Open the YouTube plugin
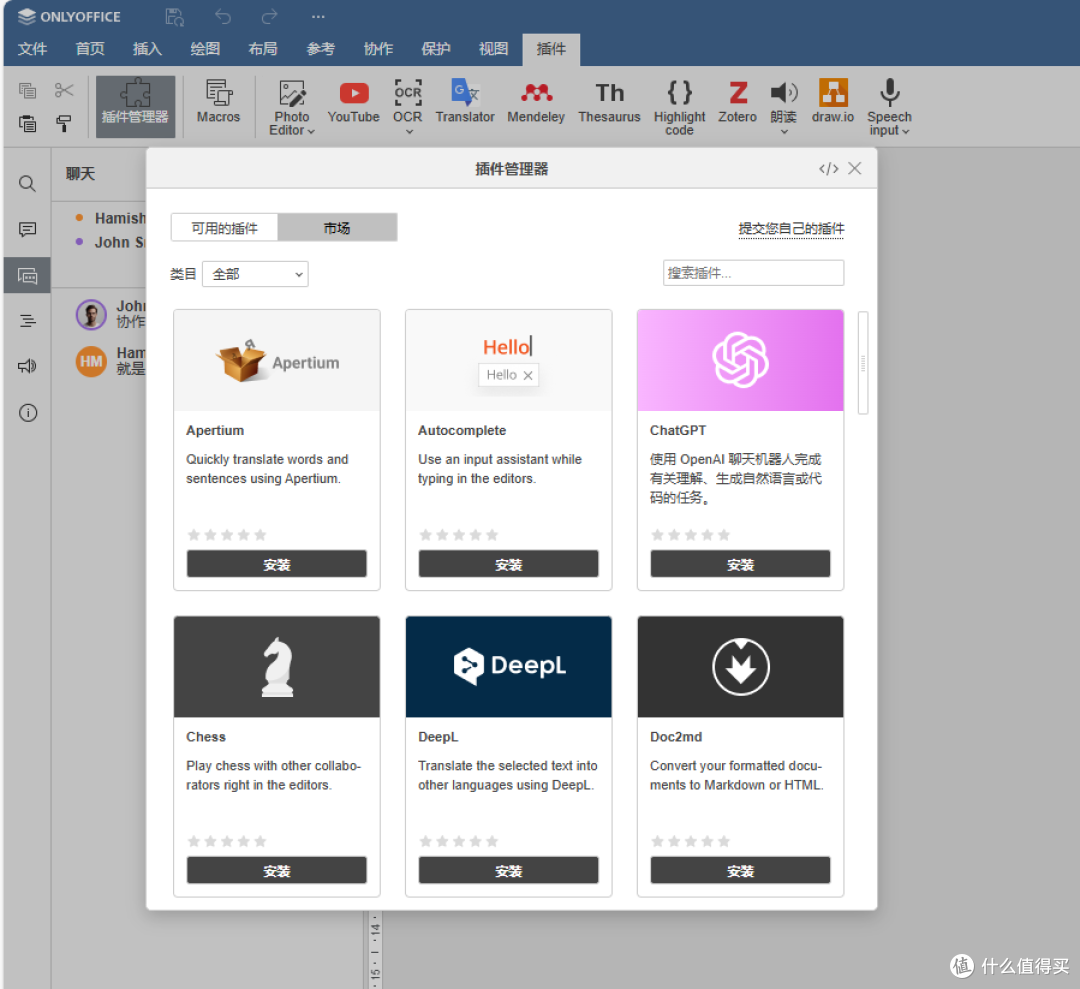Image resolution: width=1080 pixels, height=989 pixels. (x=353, y=102)
